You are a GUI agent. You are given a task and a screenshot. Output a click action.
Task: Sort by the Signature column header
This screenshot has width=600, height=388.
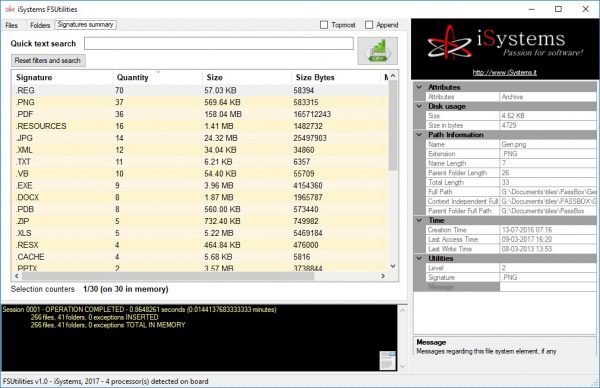click(63, 77)
